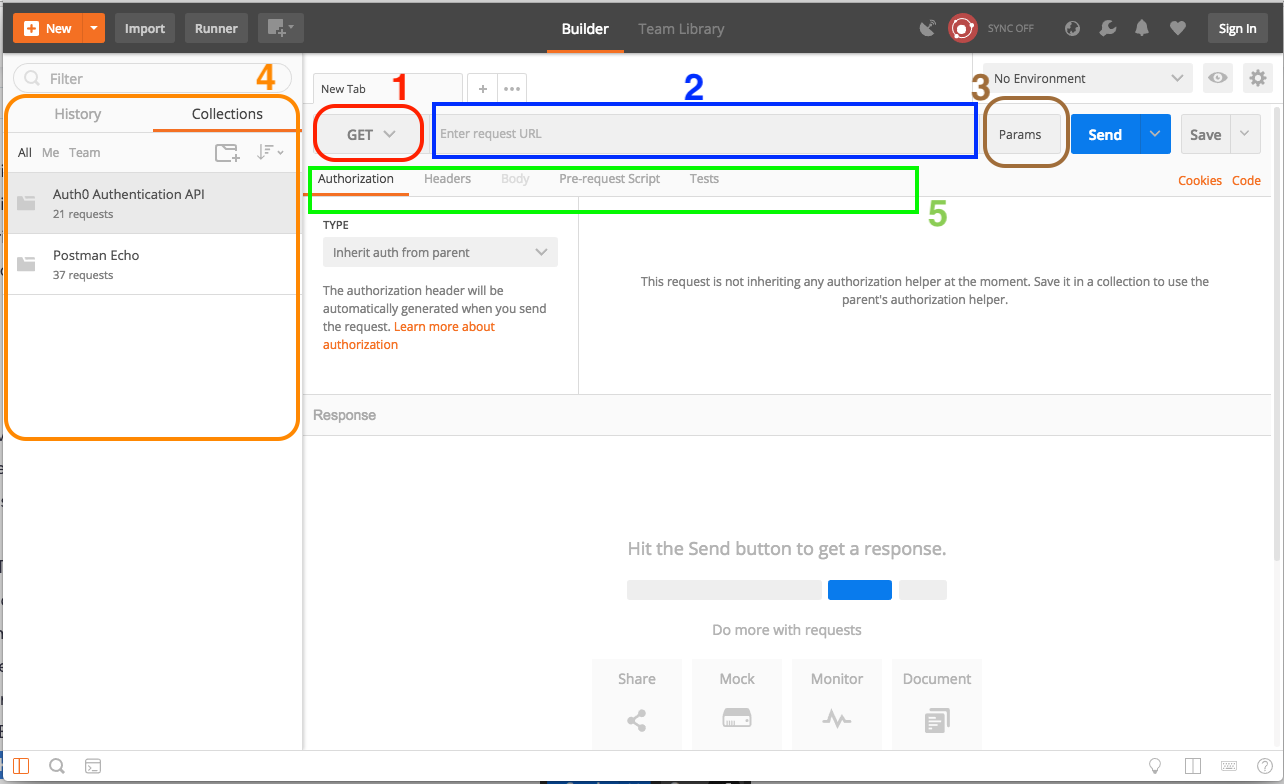Click the heart icon in header
The width and height of the screenshot is (1284, 784).
pos(1178,28)
